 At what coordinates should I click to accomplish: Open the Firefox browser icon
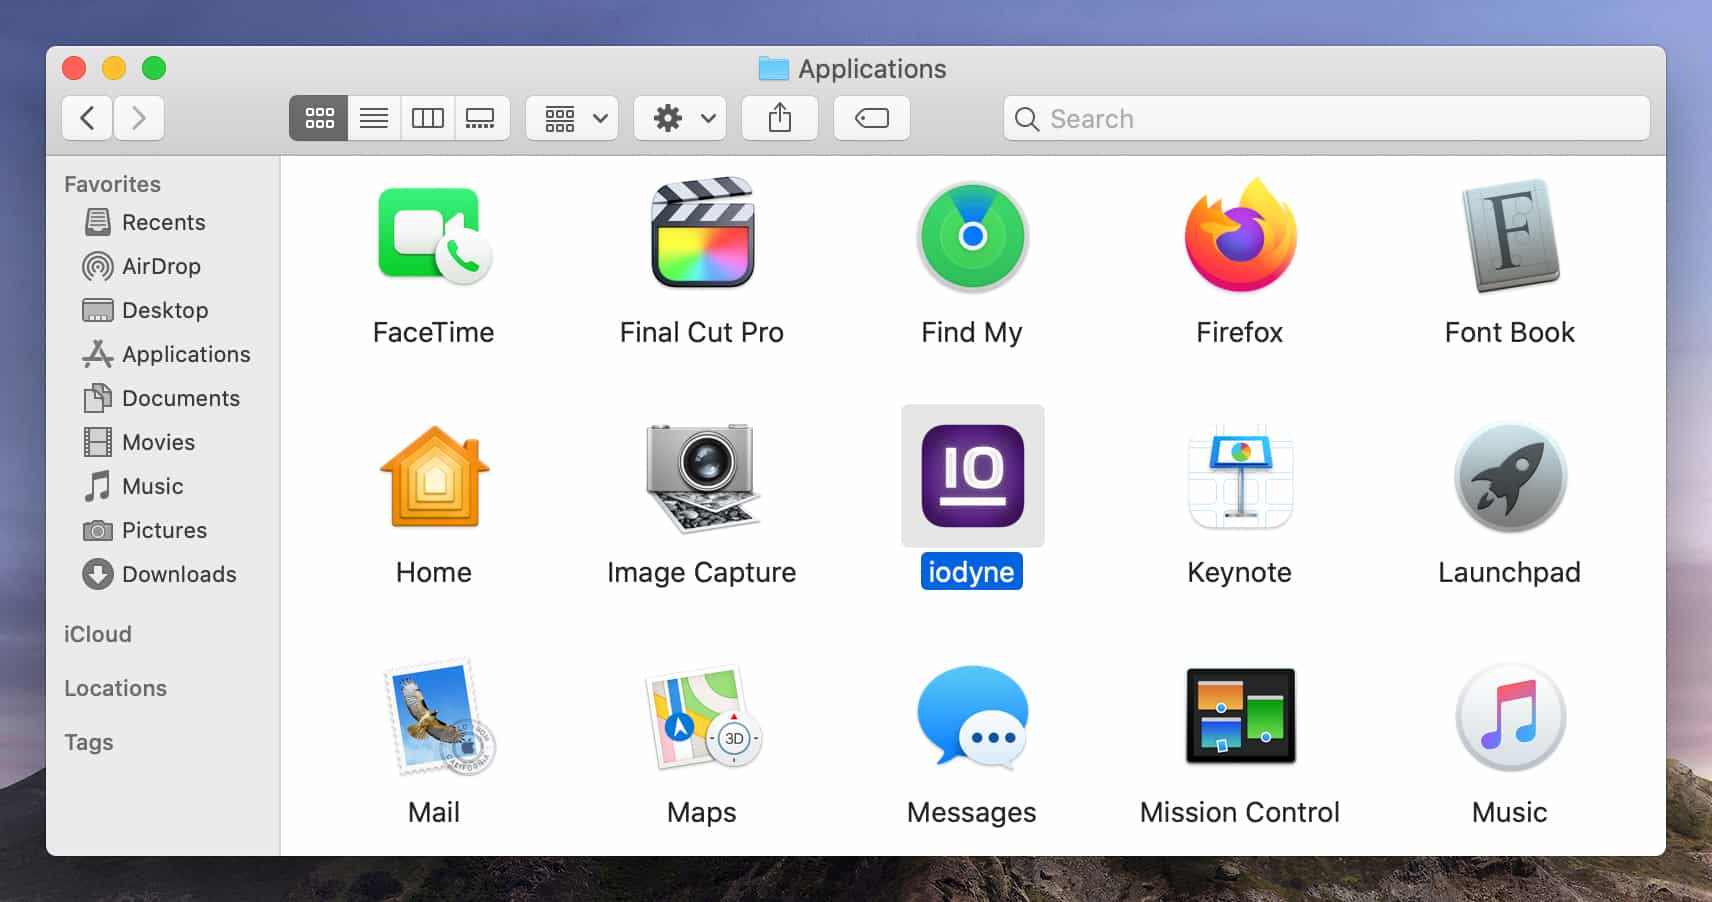pyautogui.click(x=1240, y=236)
